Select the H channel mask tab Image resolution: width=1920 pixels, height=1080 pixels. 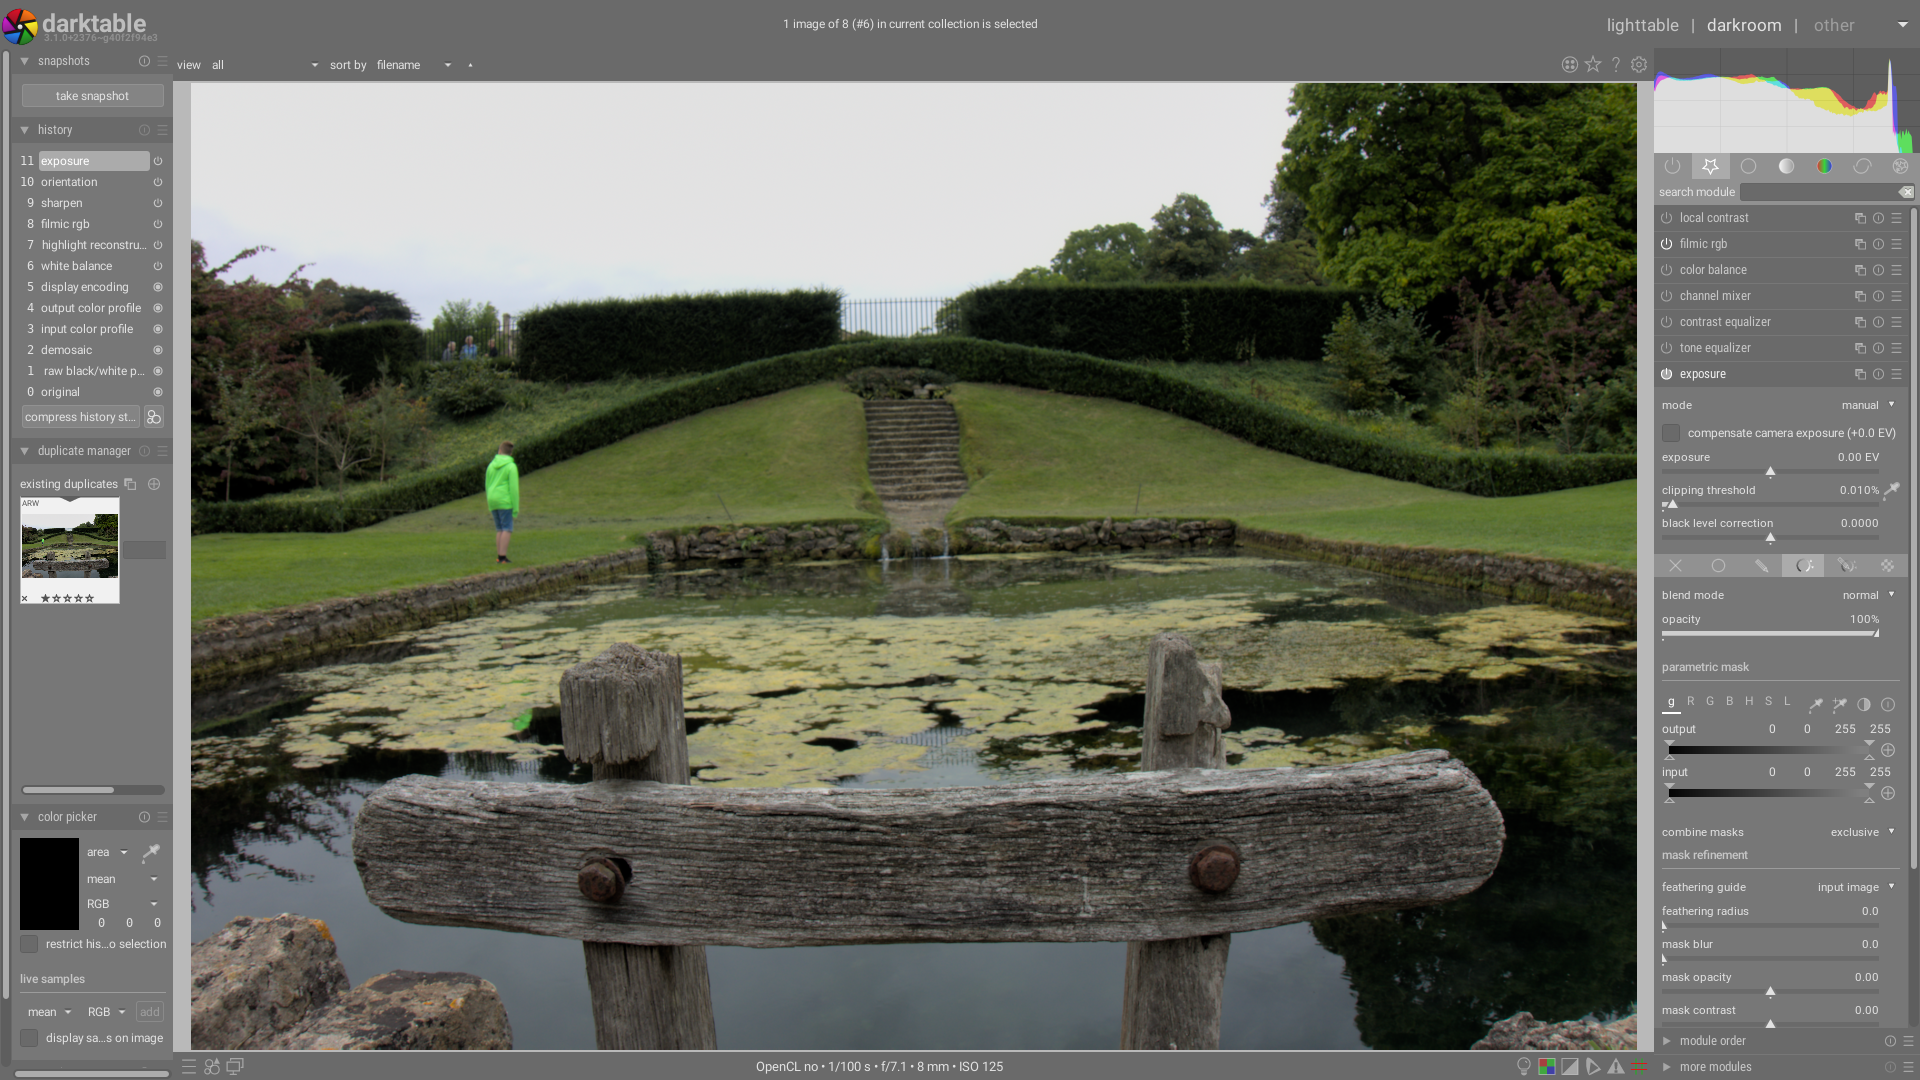pyautogui.click(x=1749, y=701)
